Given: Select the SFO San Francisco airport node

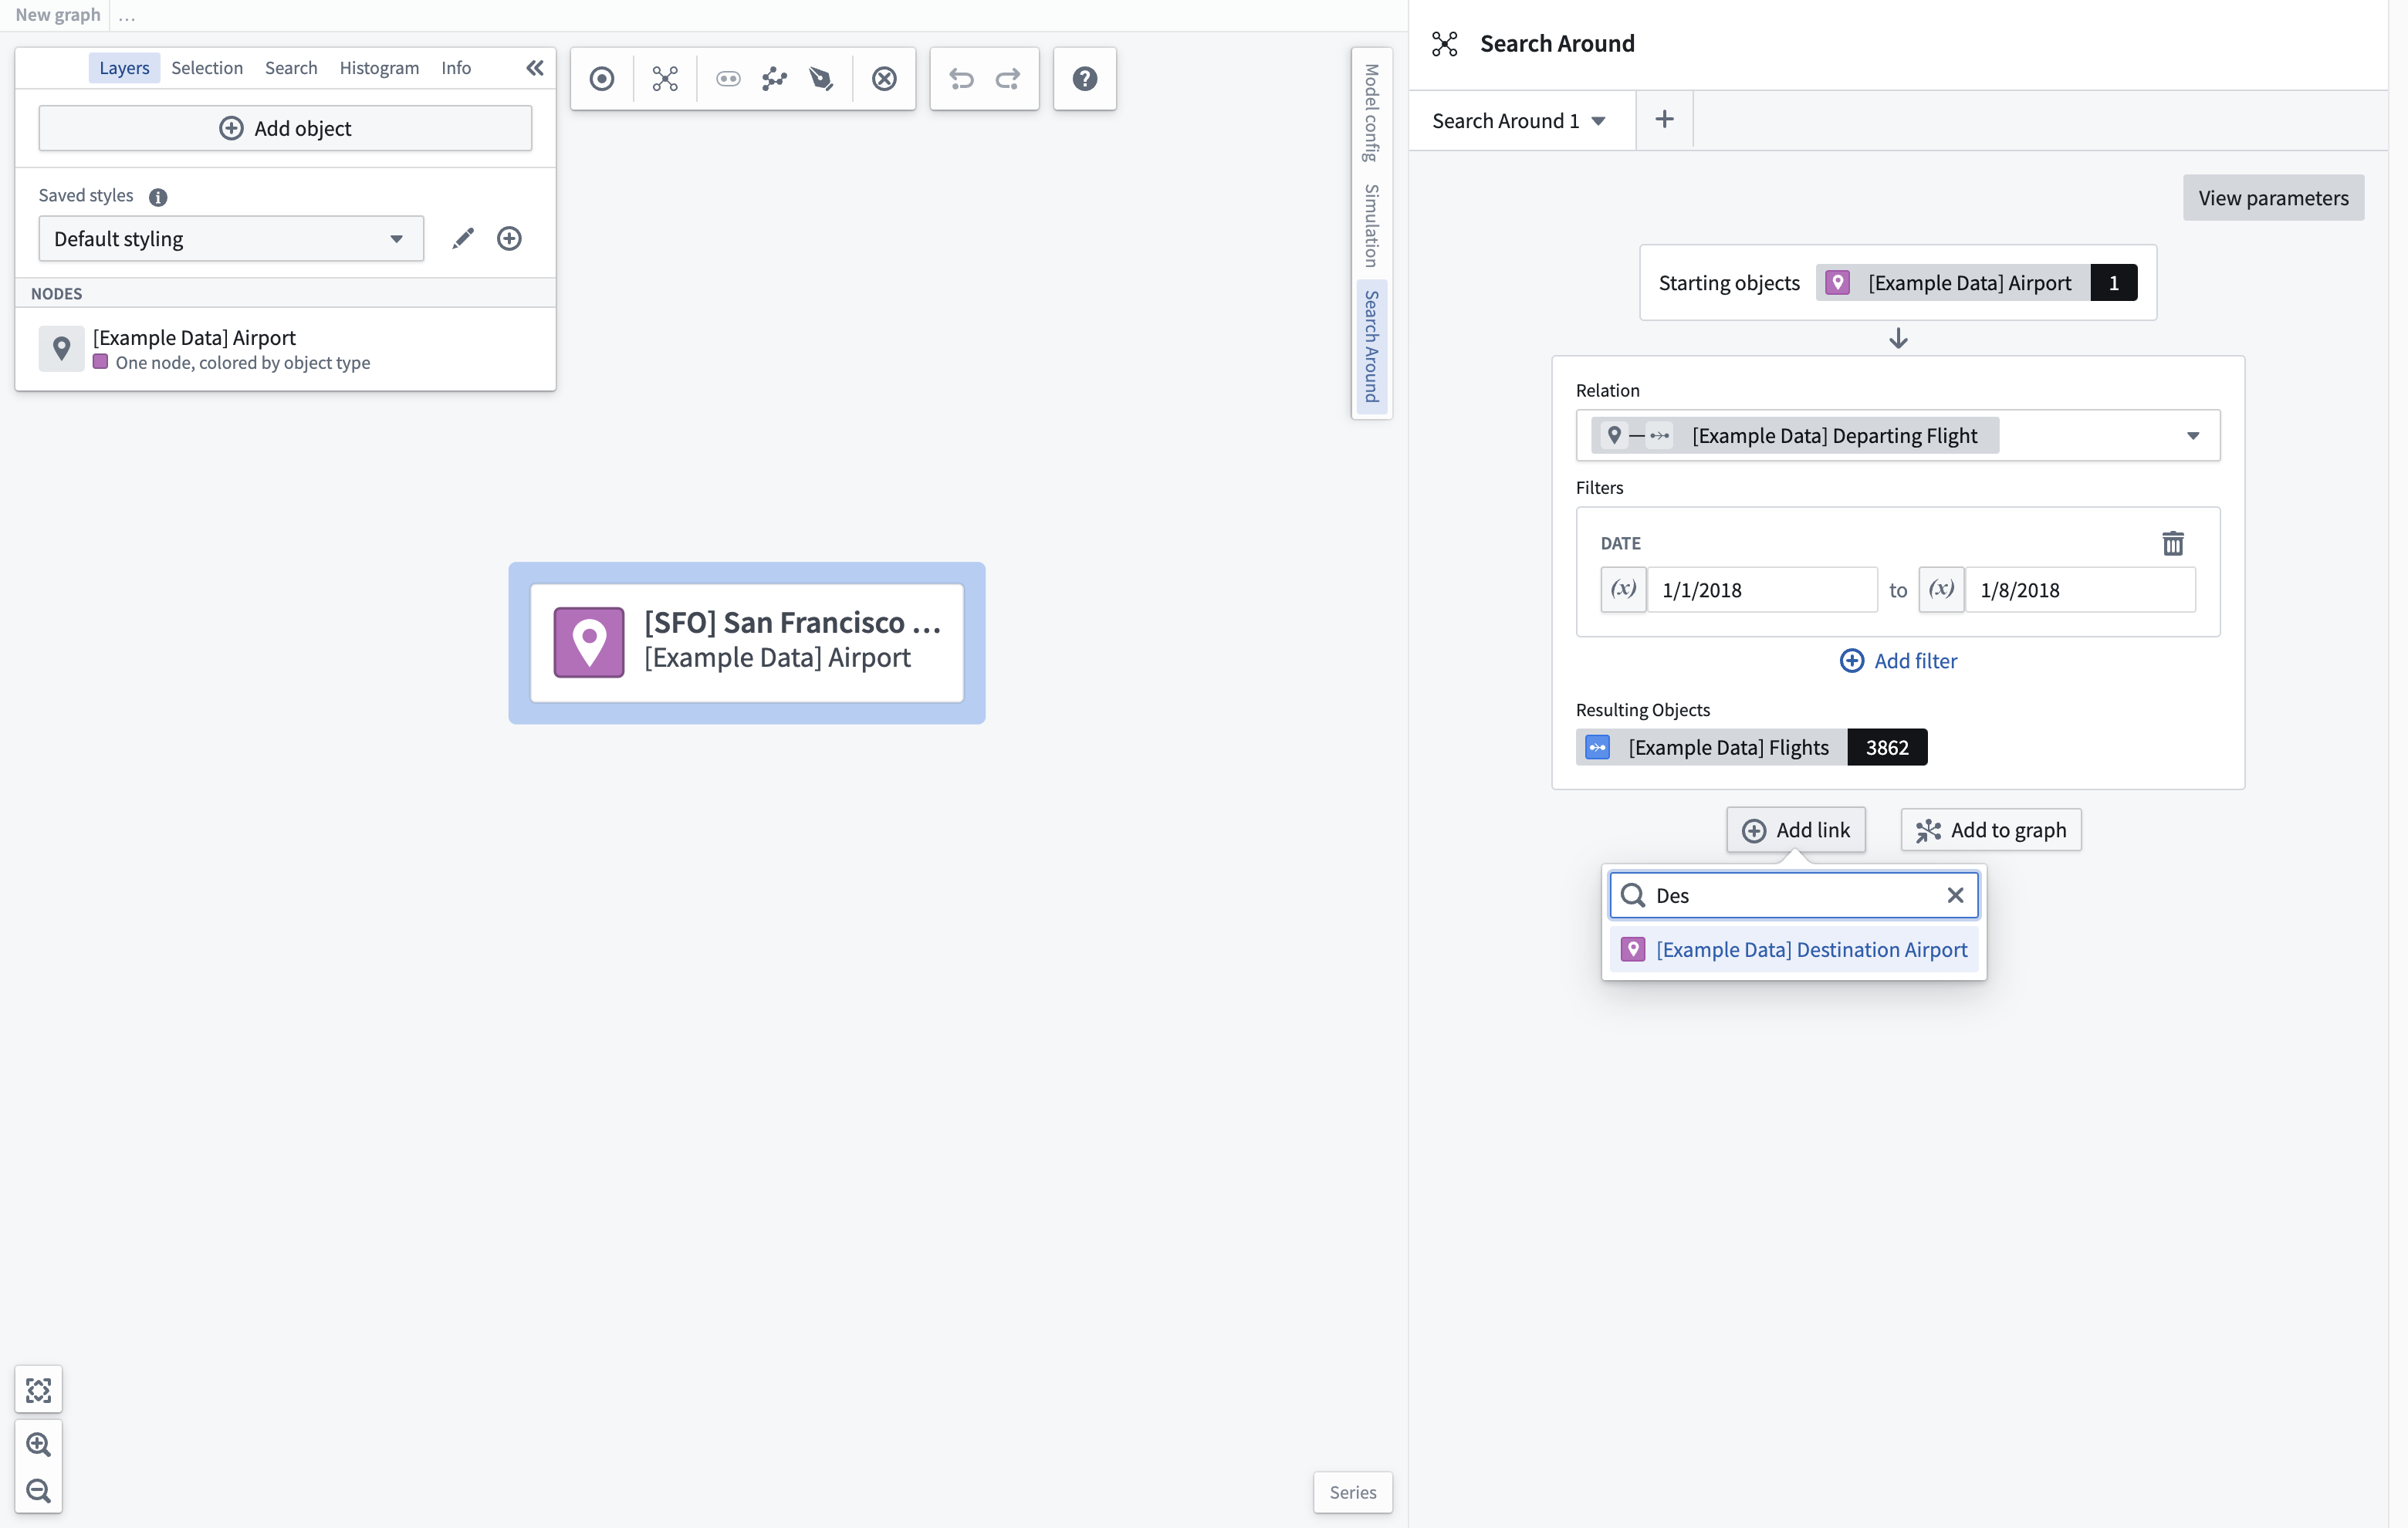Looking at the screenshot, I should pyautogui.click(x=747, y=643).
